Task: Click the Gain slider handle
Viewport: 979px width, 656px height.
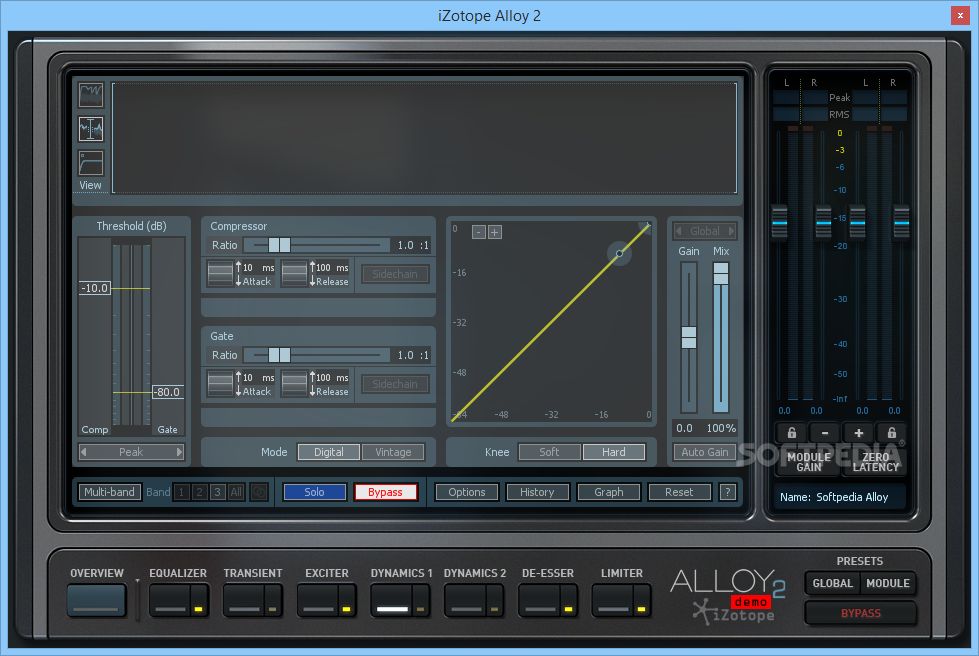Action: point(689,337)
